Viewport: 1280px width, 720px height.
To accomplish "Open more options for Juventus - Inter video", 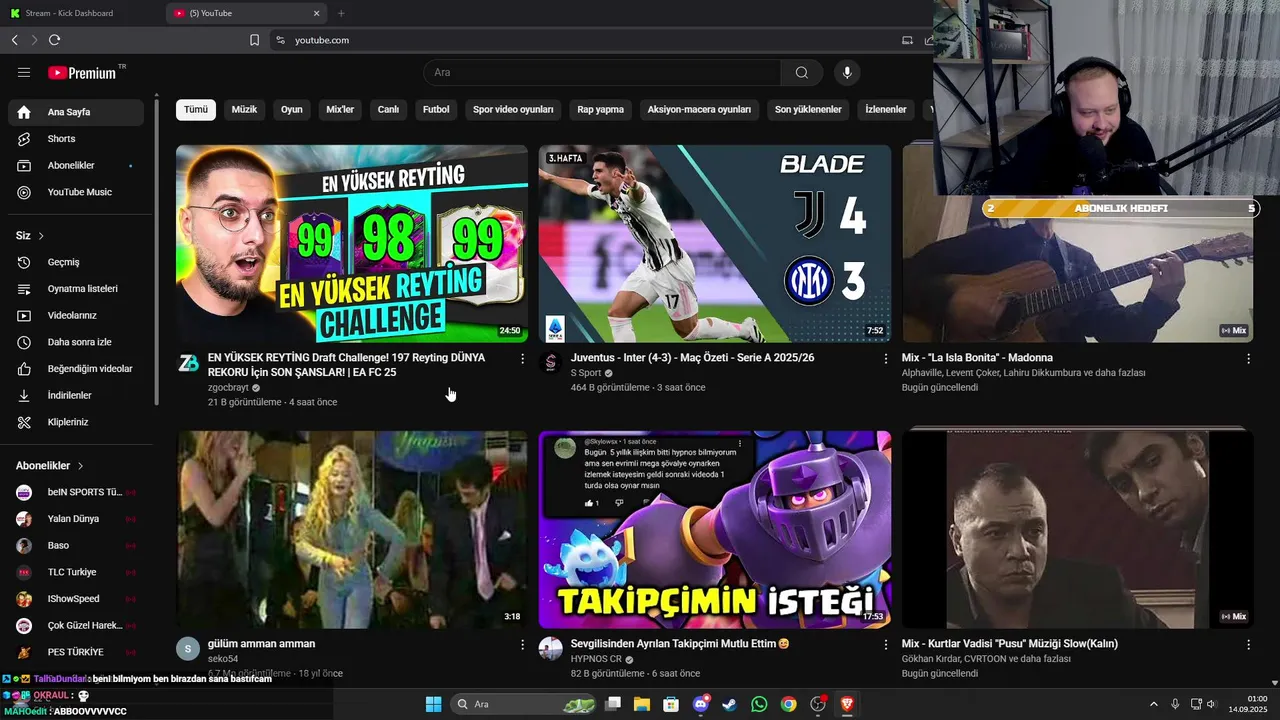I will point(885,358).
